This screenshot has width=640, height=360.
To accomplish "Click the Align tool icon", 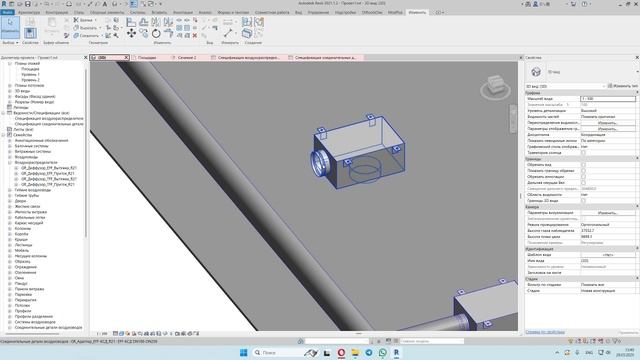I will click(x=131, y=22).
